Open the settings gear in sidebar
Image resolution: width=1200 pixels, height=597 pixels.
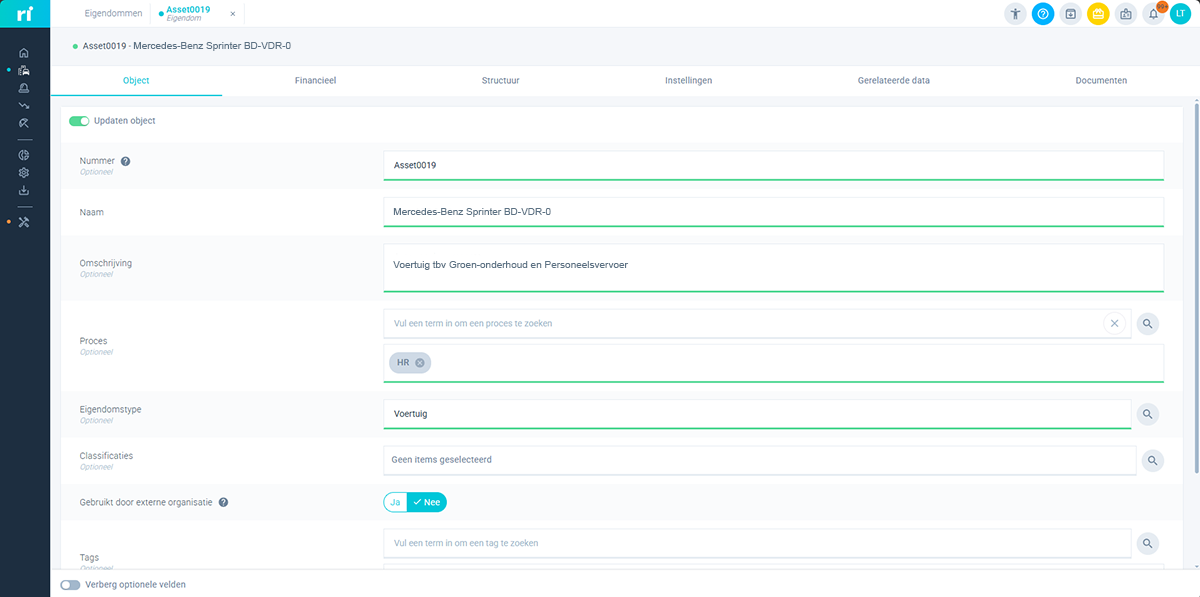click(x=24, y=173)
